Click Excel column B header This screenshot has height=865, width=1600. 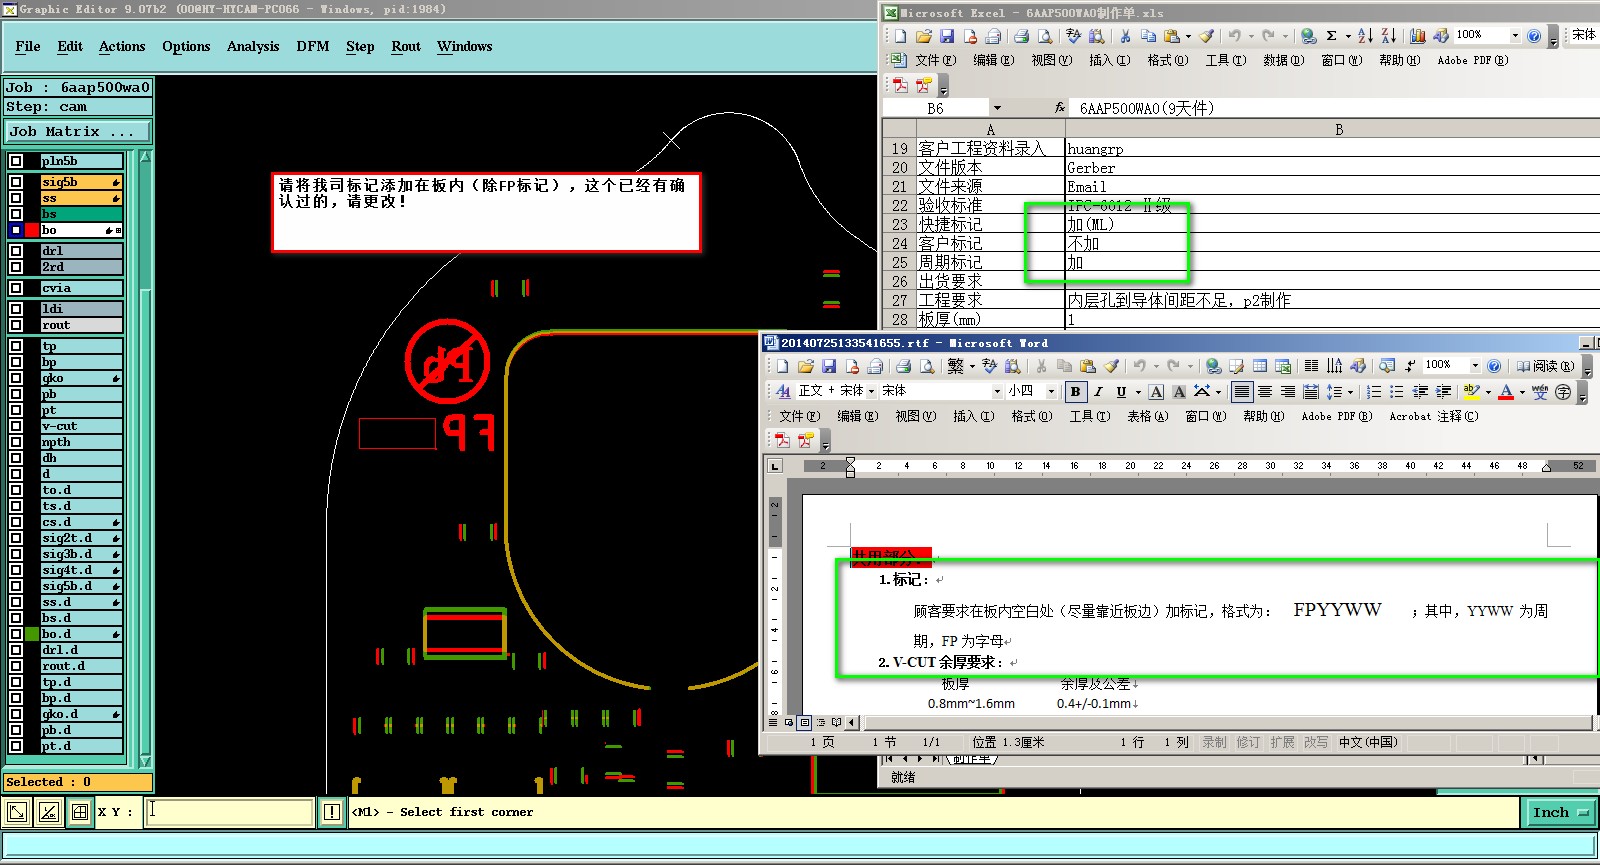point(1338,130)
